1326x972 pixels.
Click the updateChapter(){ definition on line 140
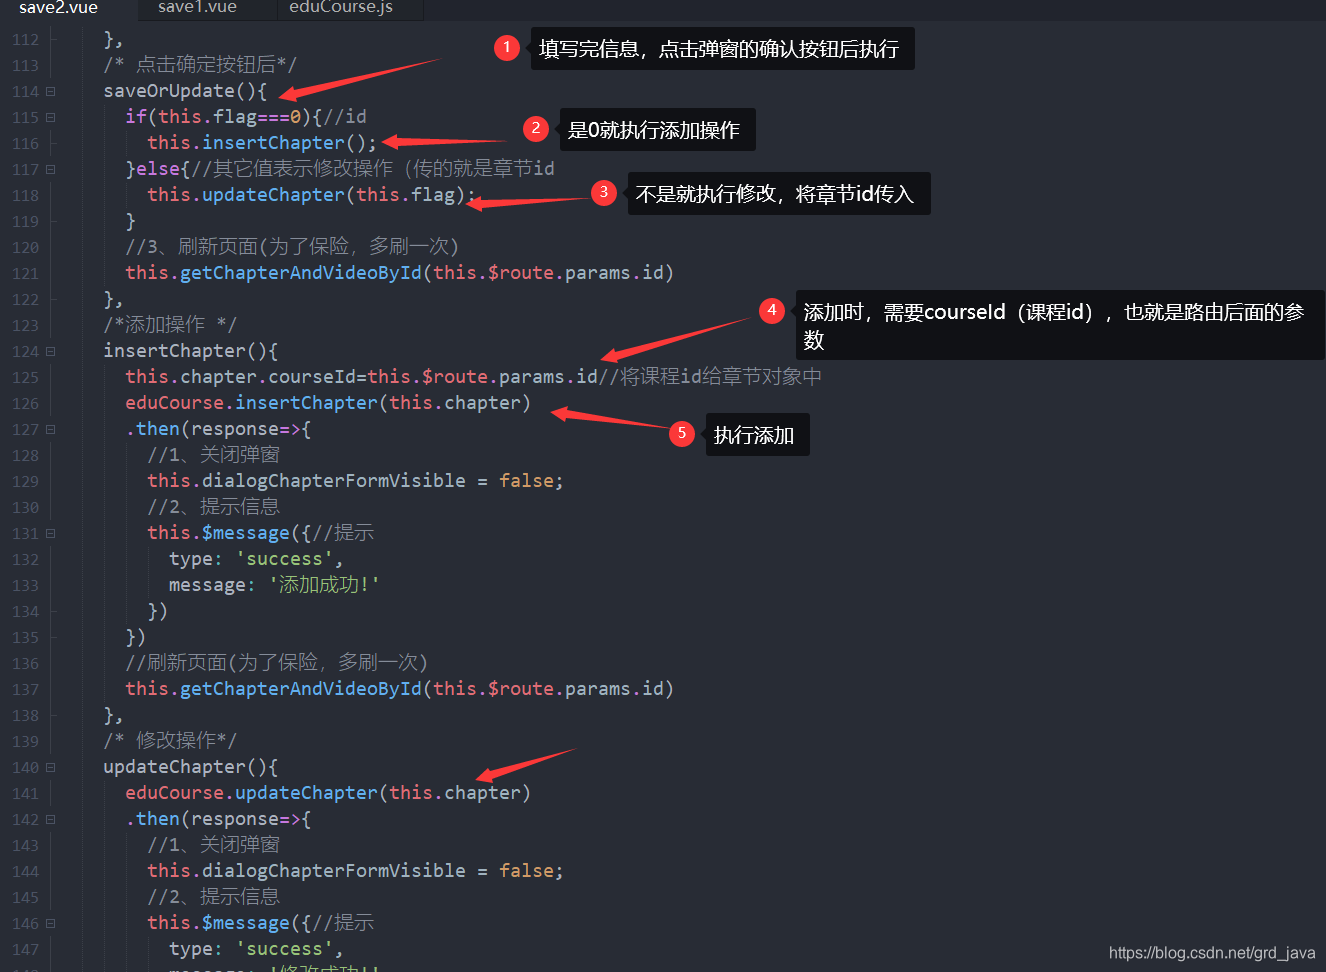[x=191, y=767]
